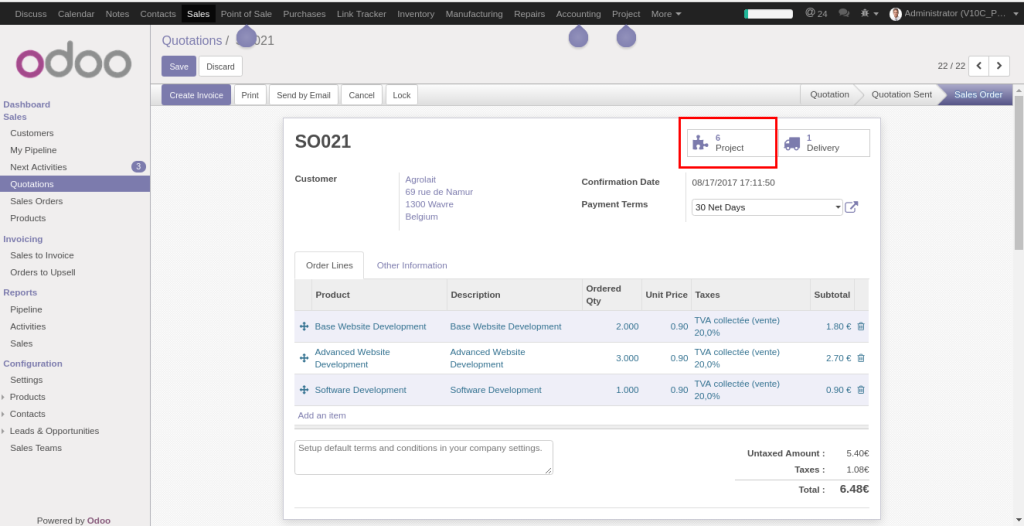Delete the Base Website Development order line

(861, 327)
